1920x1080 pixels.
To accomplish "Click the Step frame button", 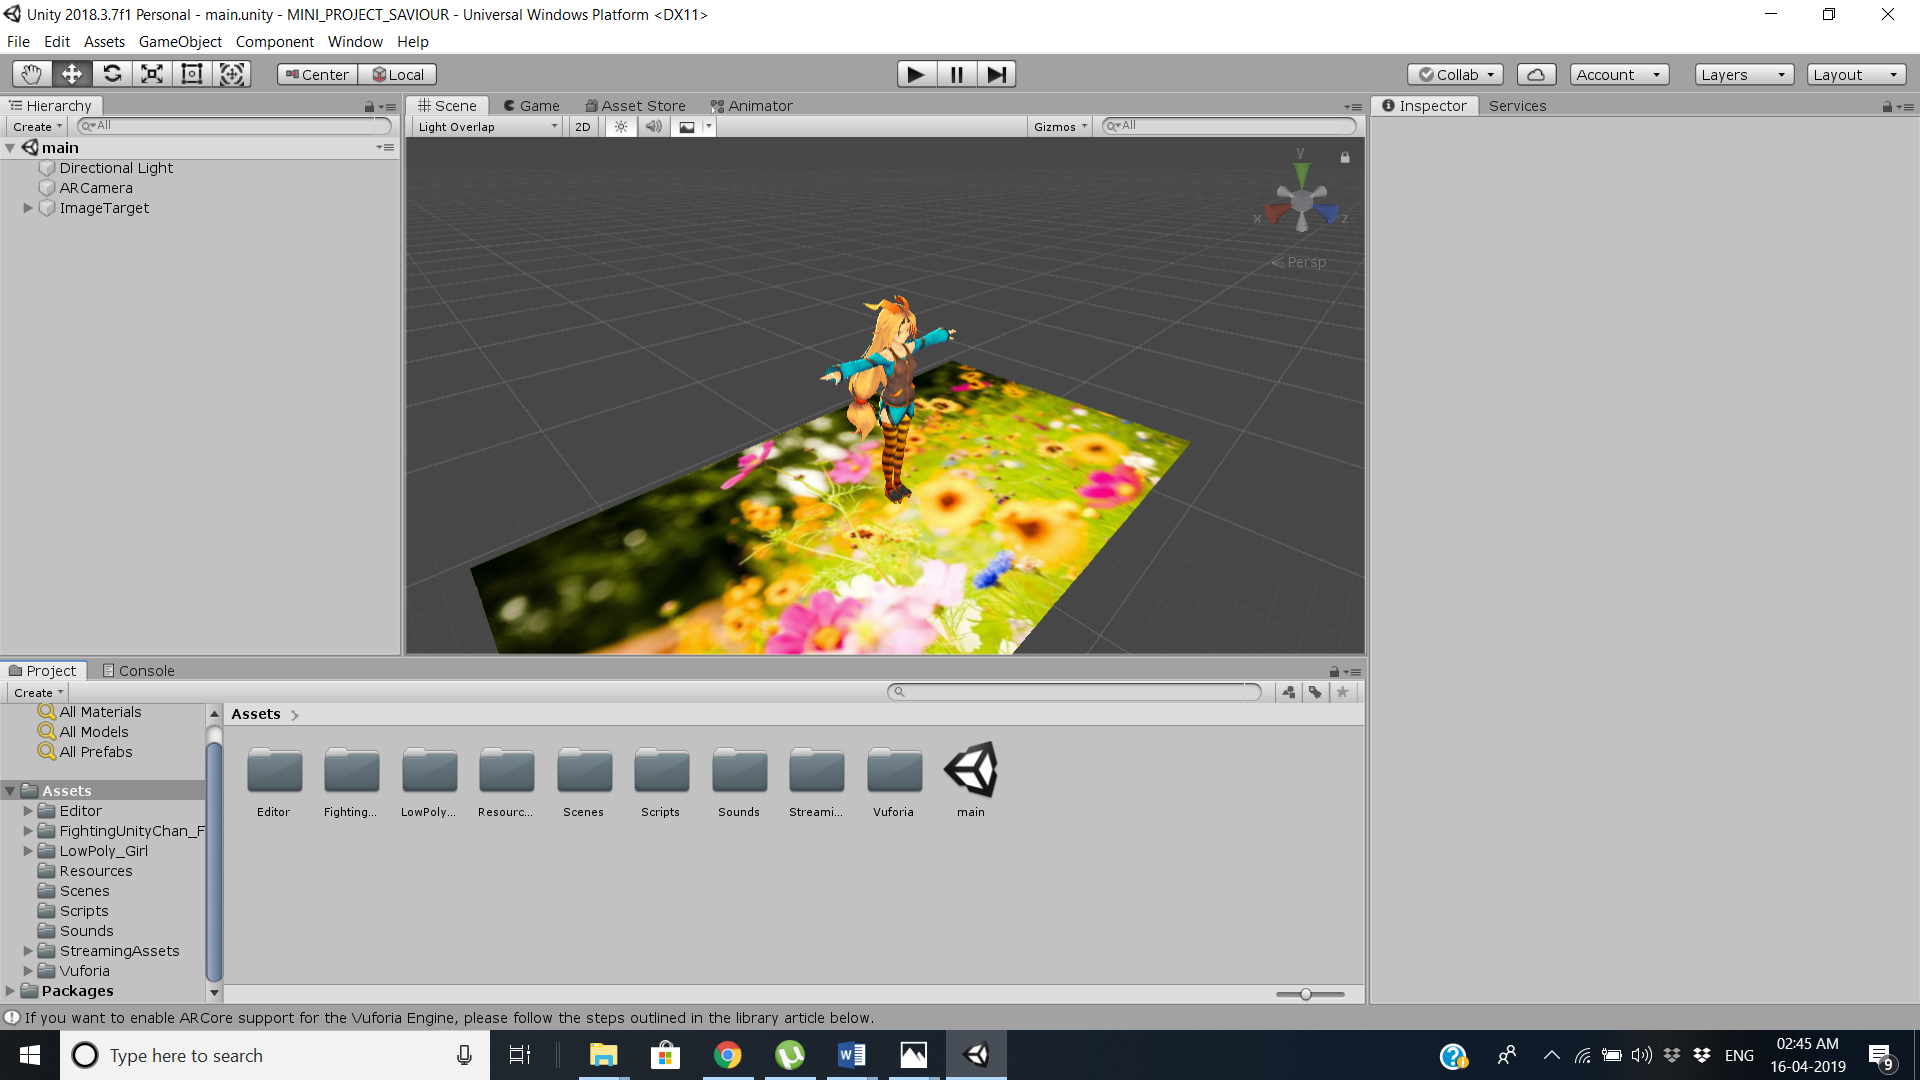I will [996, 74].
